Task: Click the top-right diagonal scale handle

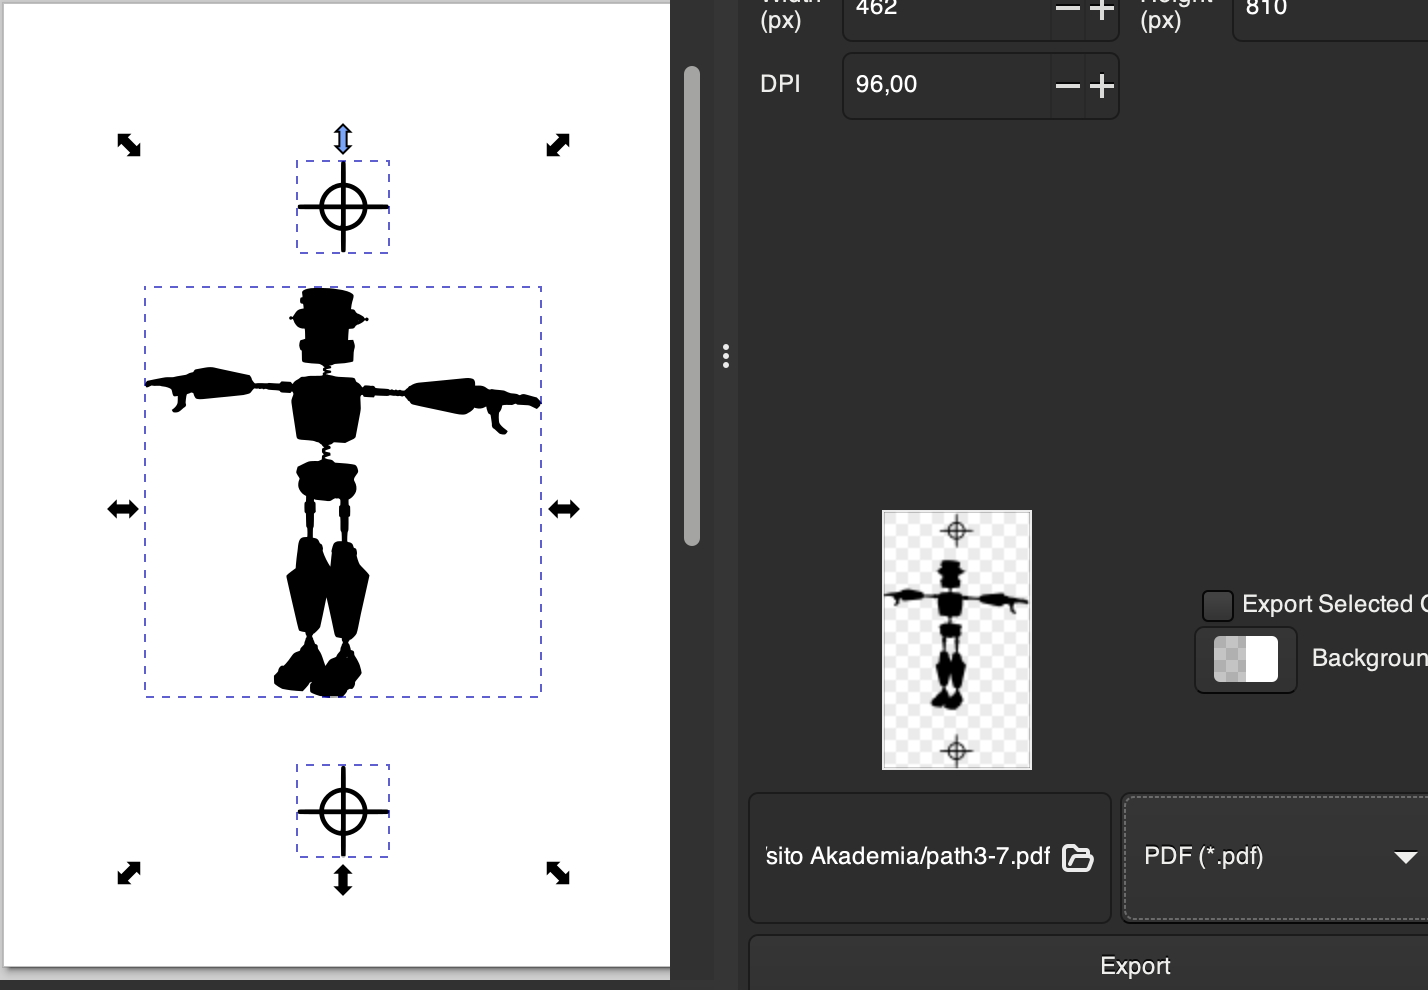Action: pyautogui.click(x=558, y=145)
